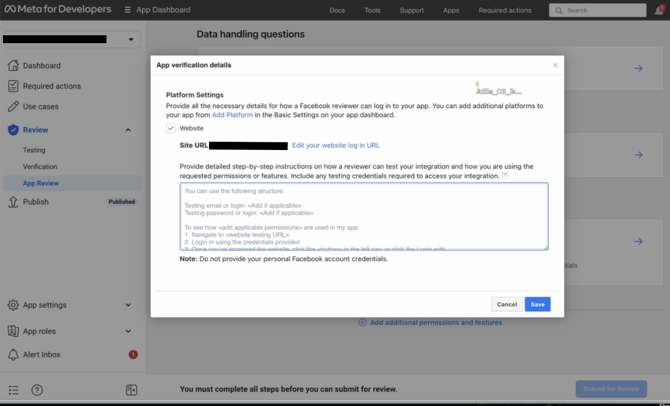Expand the App settings section
Image resolution: width=670 pixels, height=406 pixels.
pos(128,305)
